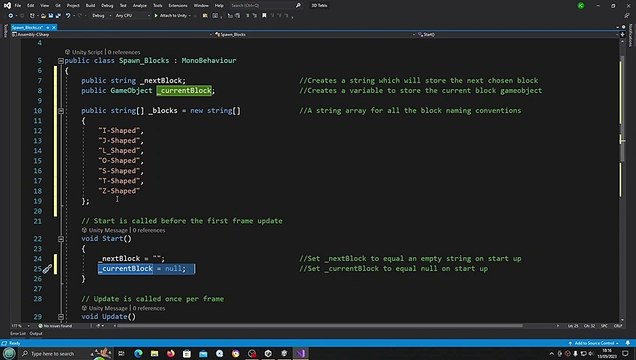Click the line number (Ln) indicator in the status strip
The height and width of the screenshot is (360, 636).
point(573,326)
